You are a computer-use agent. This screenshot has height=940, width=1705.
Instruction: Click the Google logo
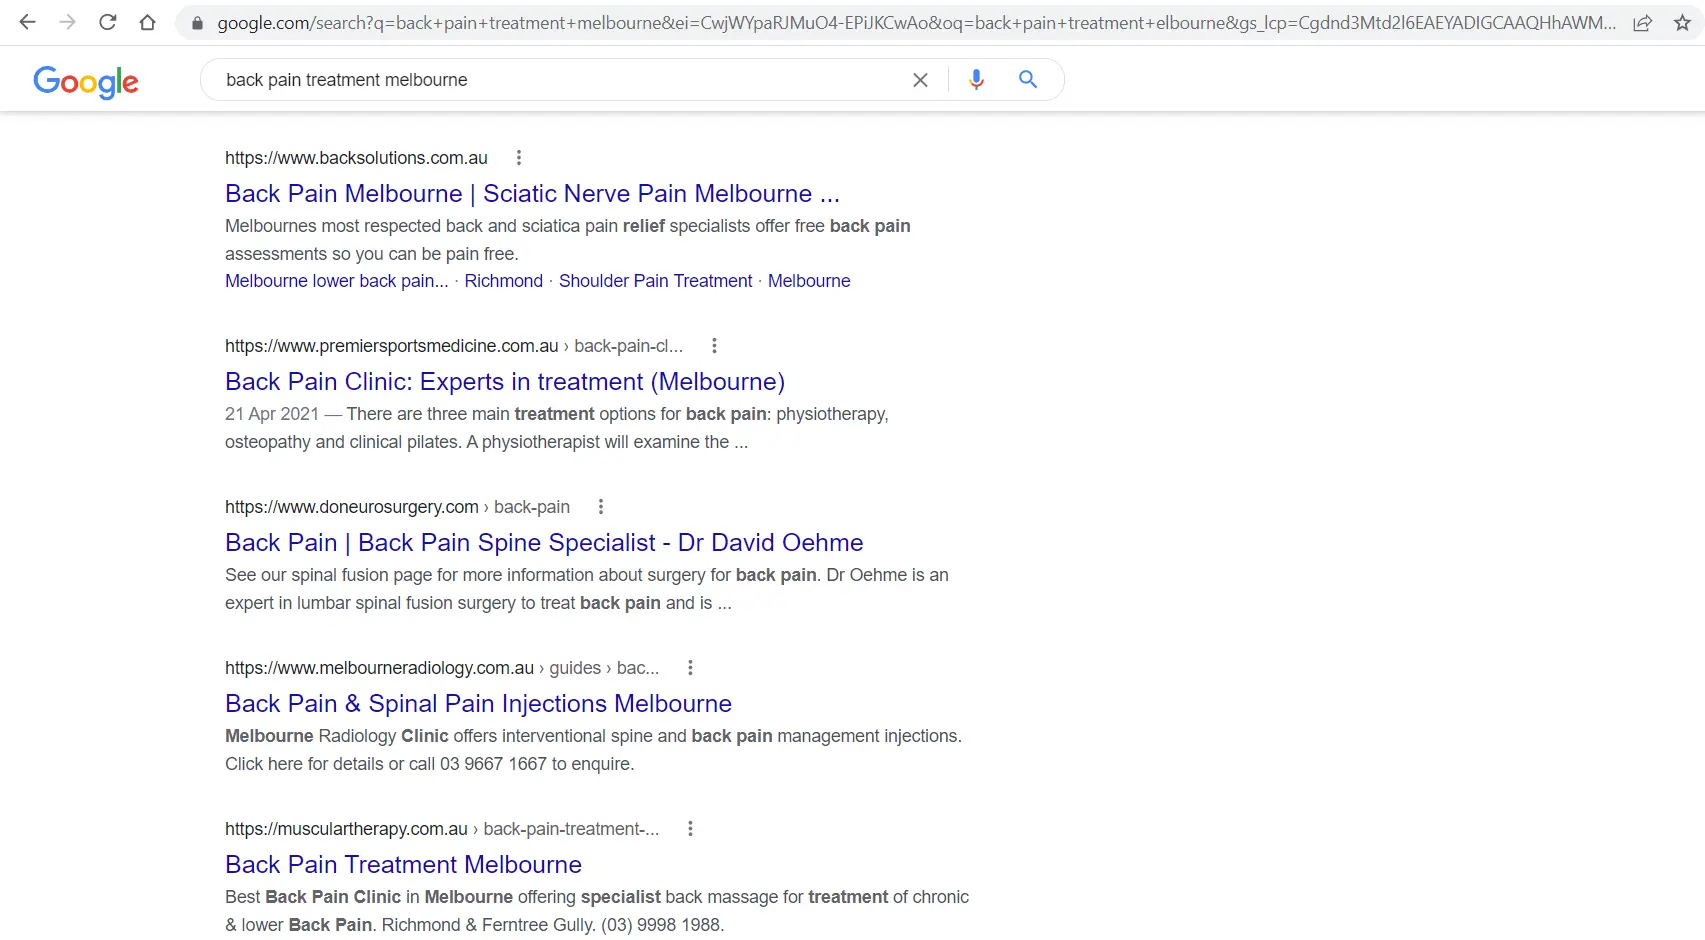[86, 81]
